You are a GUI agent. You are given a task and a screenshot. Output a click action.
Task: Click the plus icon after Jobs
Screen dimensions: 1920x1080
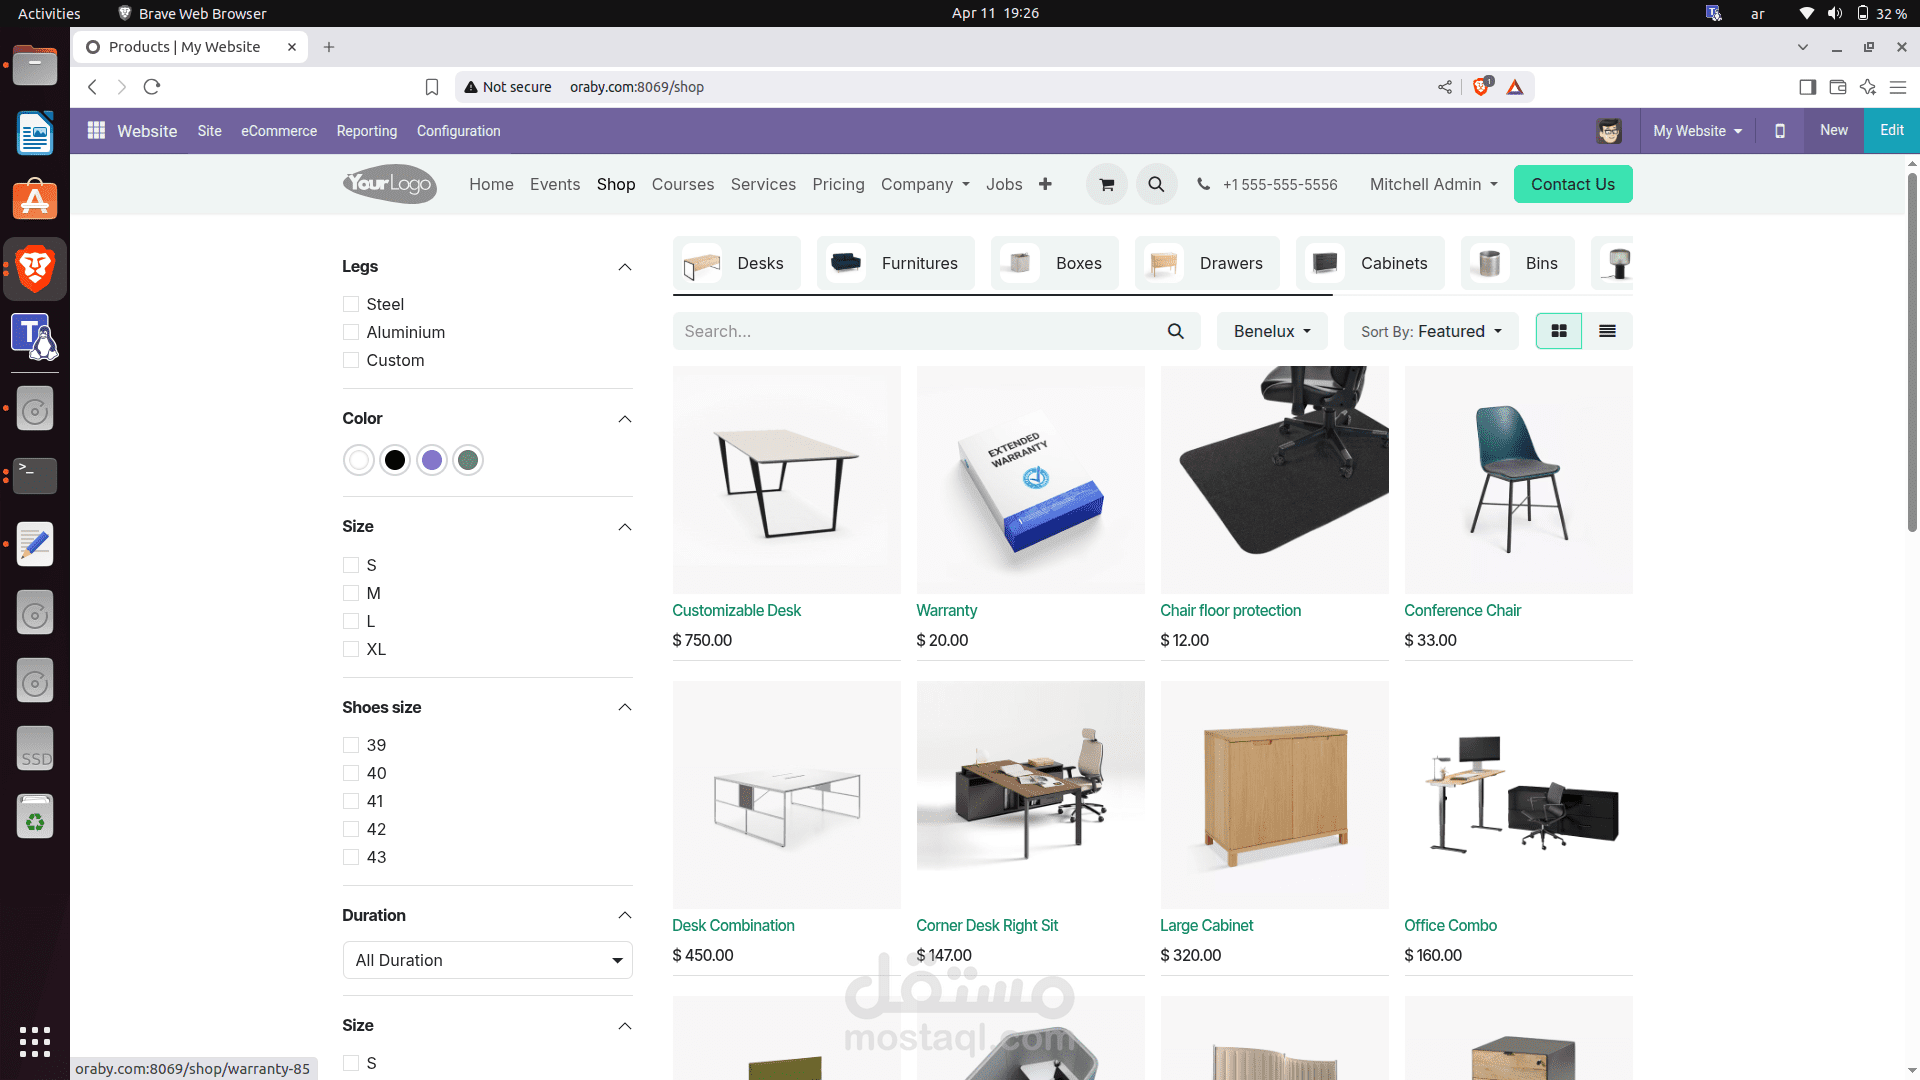[1045, 184]
